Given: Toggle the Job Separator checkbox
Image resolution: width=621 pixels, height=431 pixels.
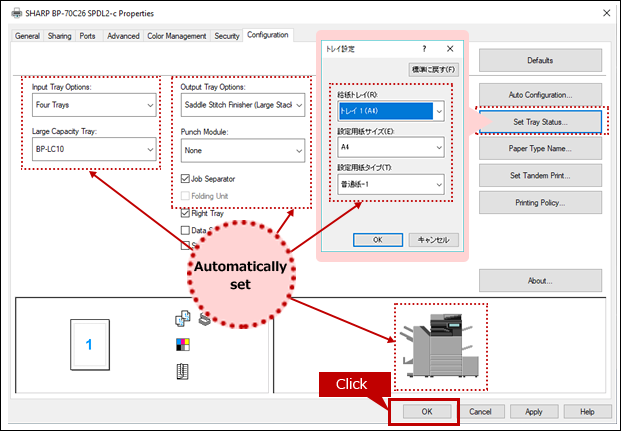Looking at the screenshot, I should click(186, 178).
